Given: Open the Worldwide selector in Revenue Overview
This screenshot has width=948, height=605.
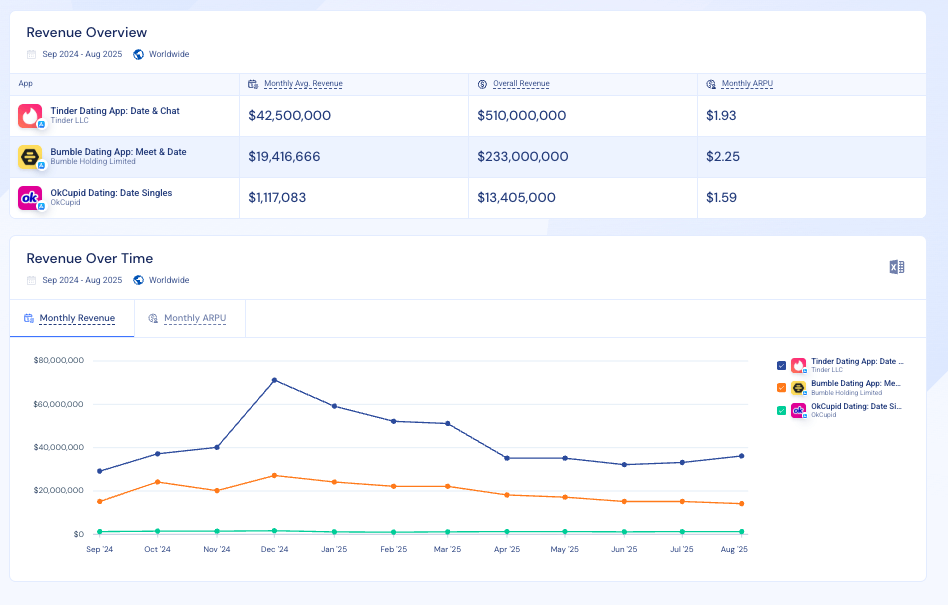Looking at the screenshot, I should [x=161, y=54].
